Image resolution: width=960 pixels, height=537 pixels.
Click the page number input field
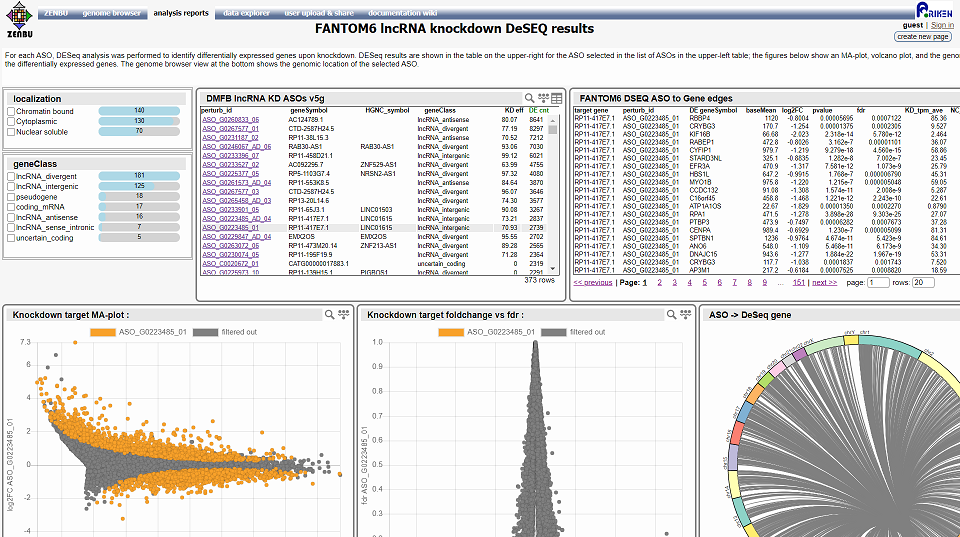click(x=878, y=283)
